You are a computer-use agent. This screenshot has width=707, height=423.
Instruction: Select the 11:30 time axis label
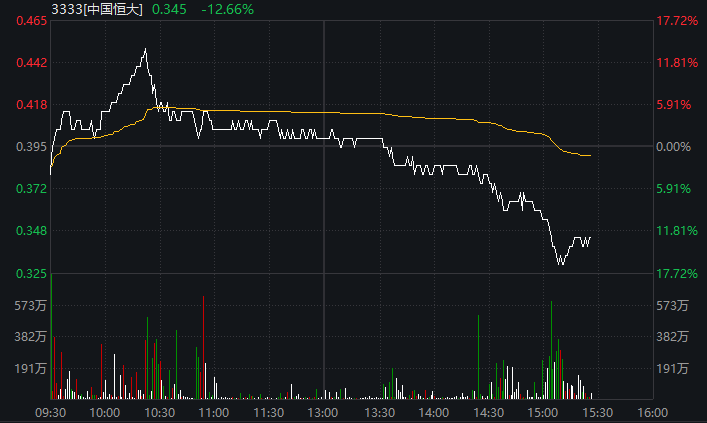click(269, 413)
